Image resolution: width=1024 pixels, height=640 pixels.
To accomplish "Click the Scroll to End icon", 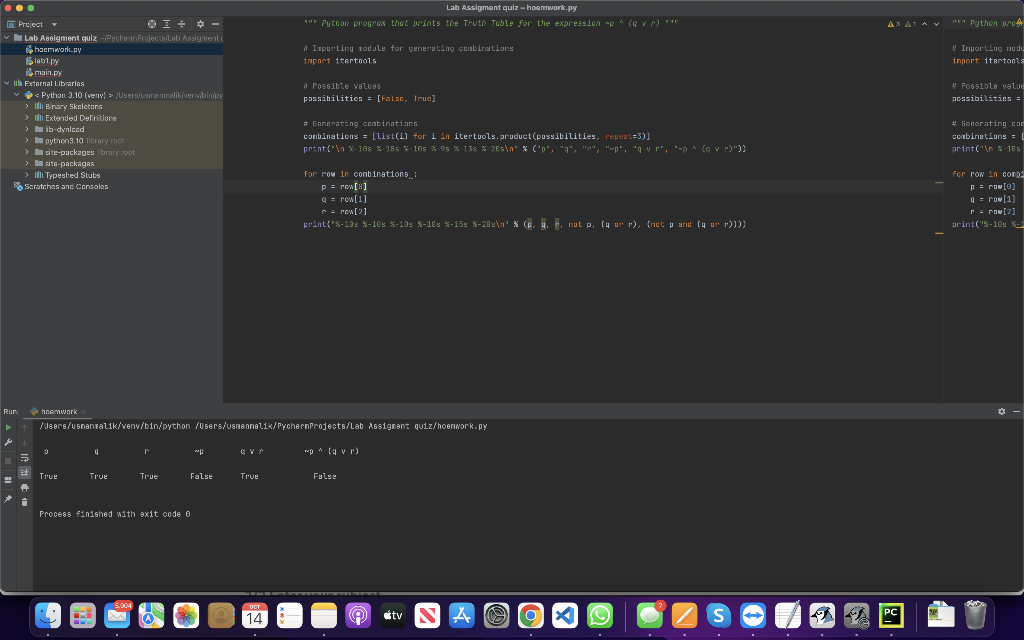I will tap(24, 472).
